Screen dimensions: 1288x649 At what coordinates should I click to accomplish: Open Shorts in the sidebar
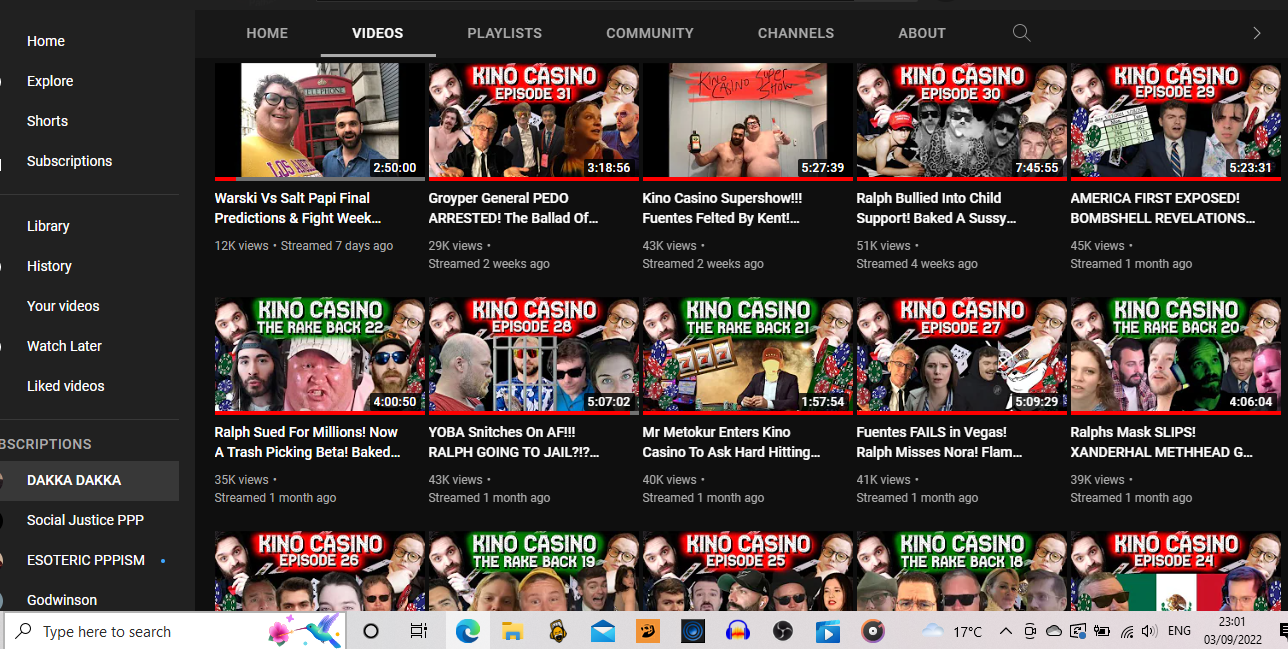pyautogui.click(x=48, y=121)
